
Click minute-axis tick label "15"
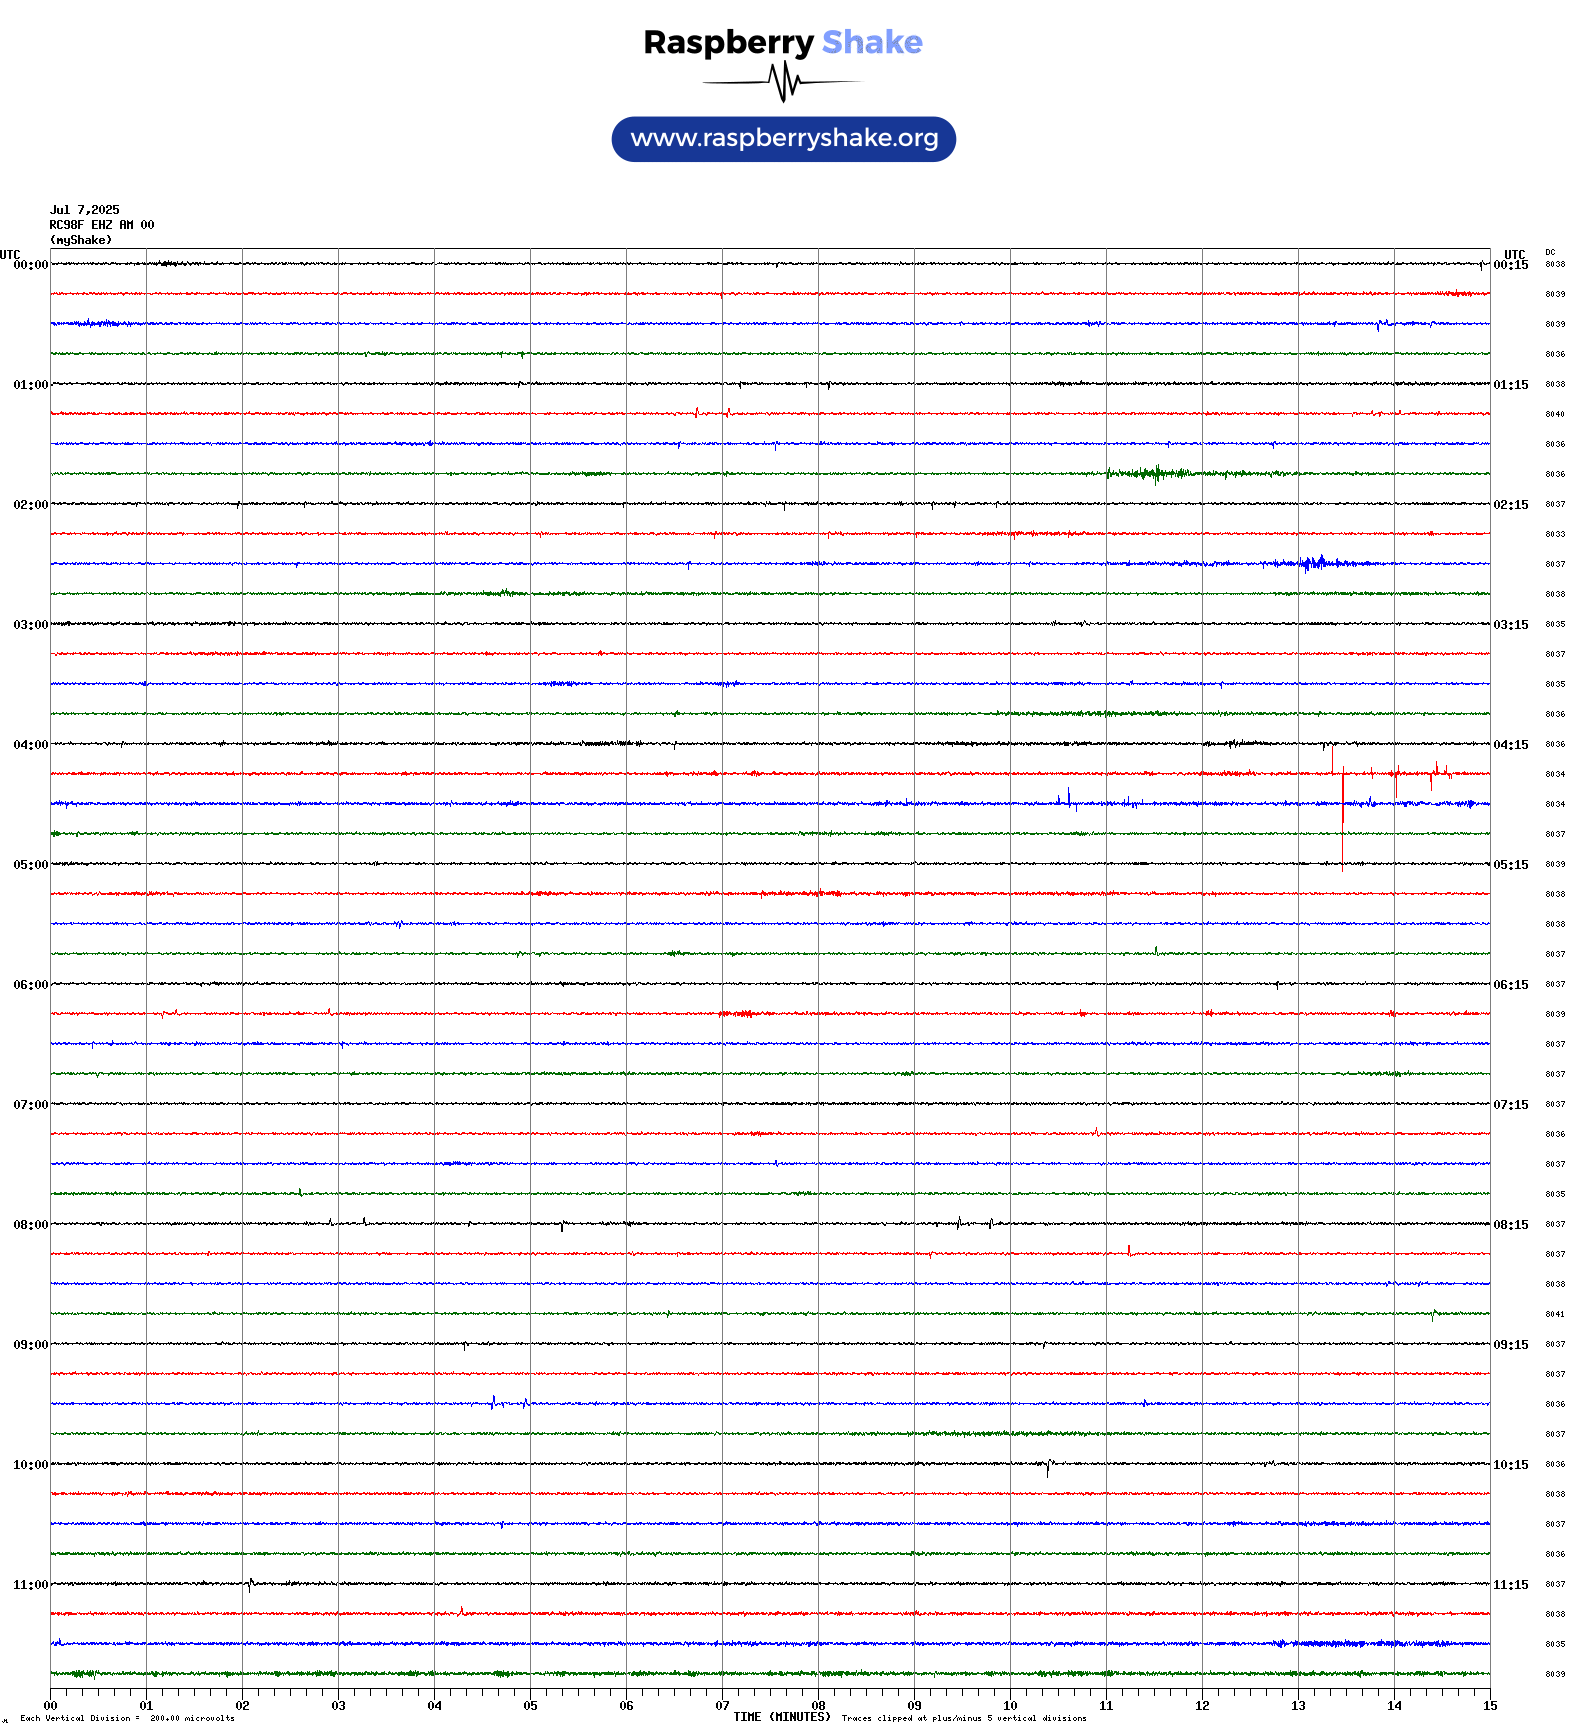click(x=1490, y=1706)
